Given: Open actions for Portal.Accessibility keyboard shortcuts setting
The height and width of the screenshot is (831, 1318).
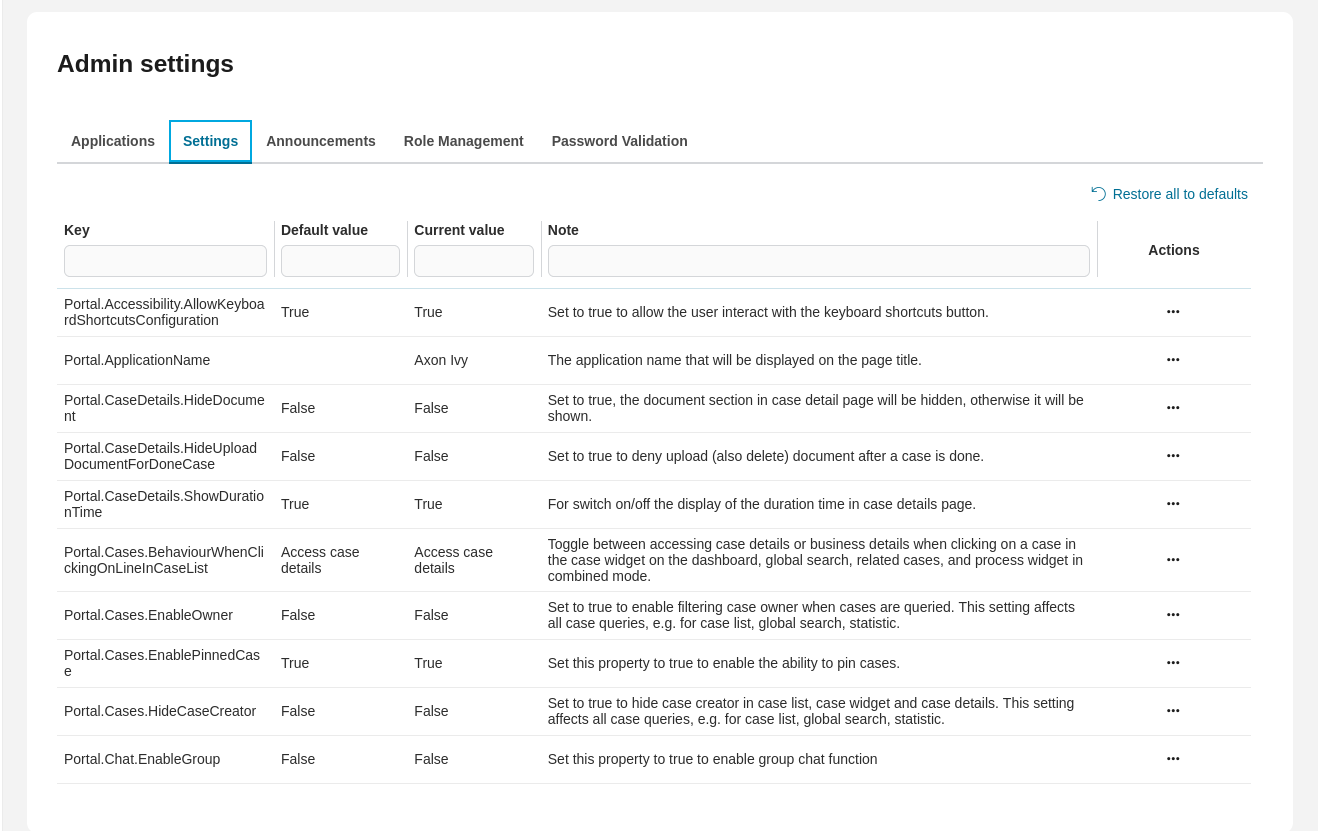Looking at the screenshot, I should [x=1172, y=312].
